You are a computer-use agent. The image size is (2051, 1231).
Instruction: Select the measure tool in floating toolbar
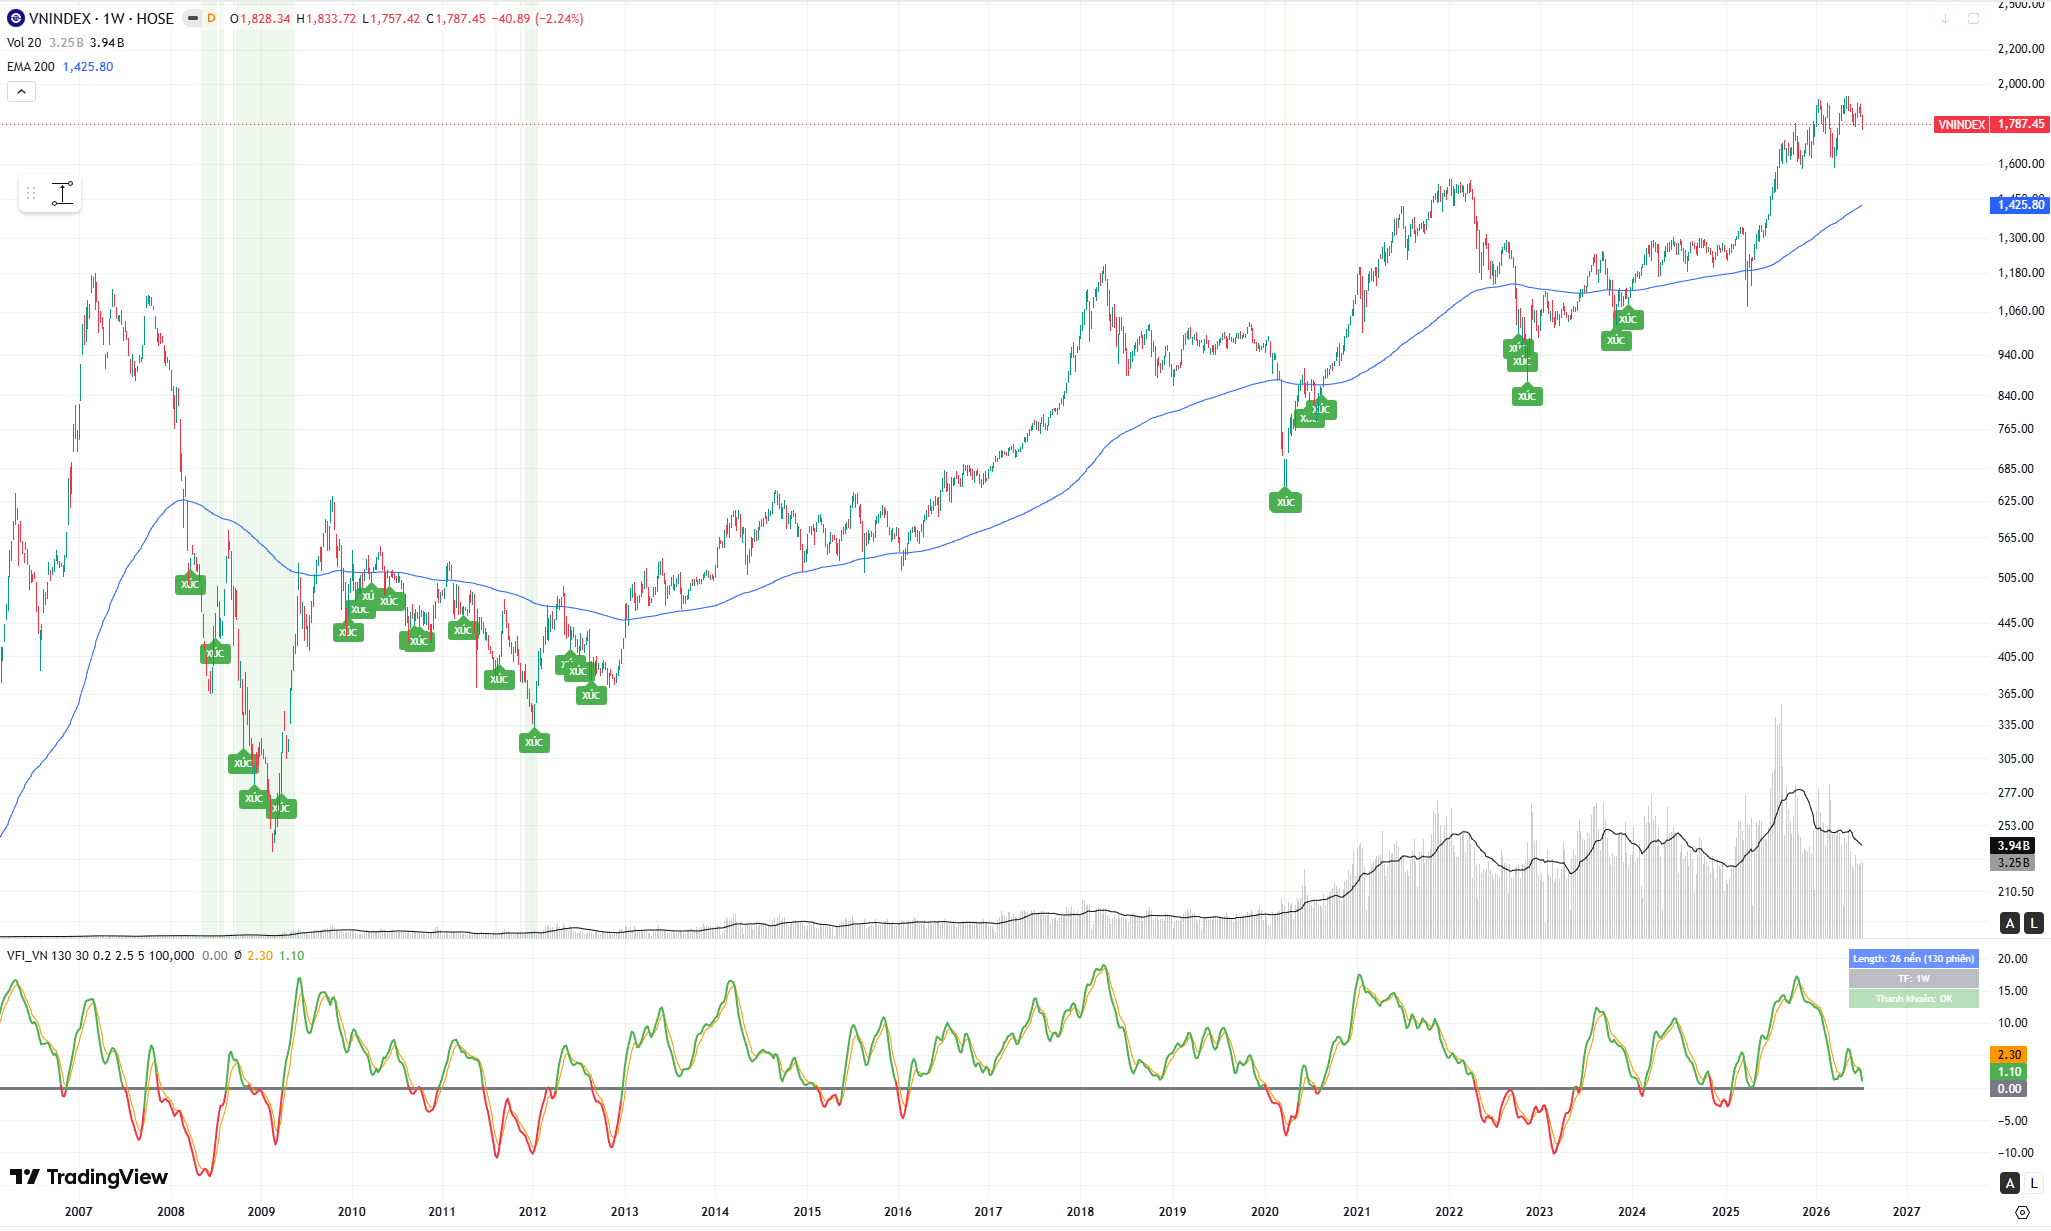[62, 193]
